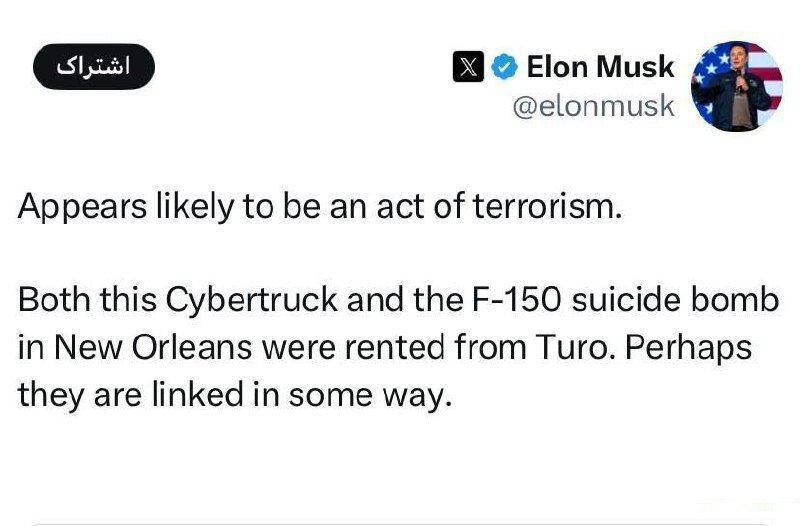Open Elon Musk's profile picture

736,86
